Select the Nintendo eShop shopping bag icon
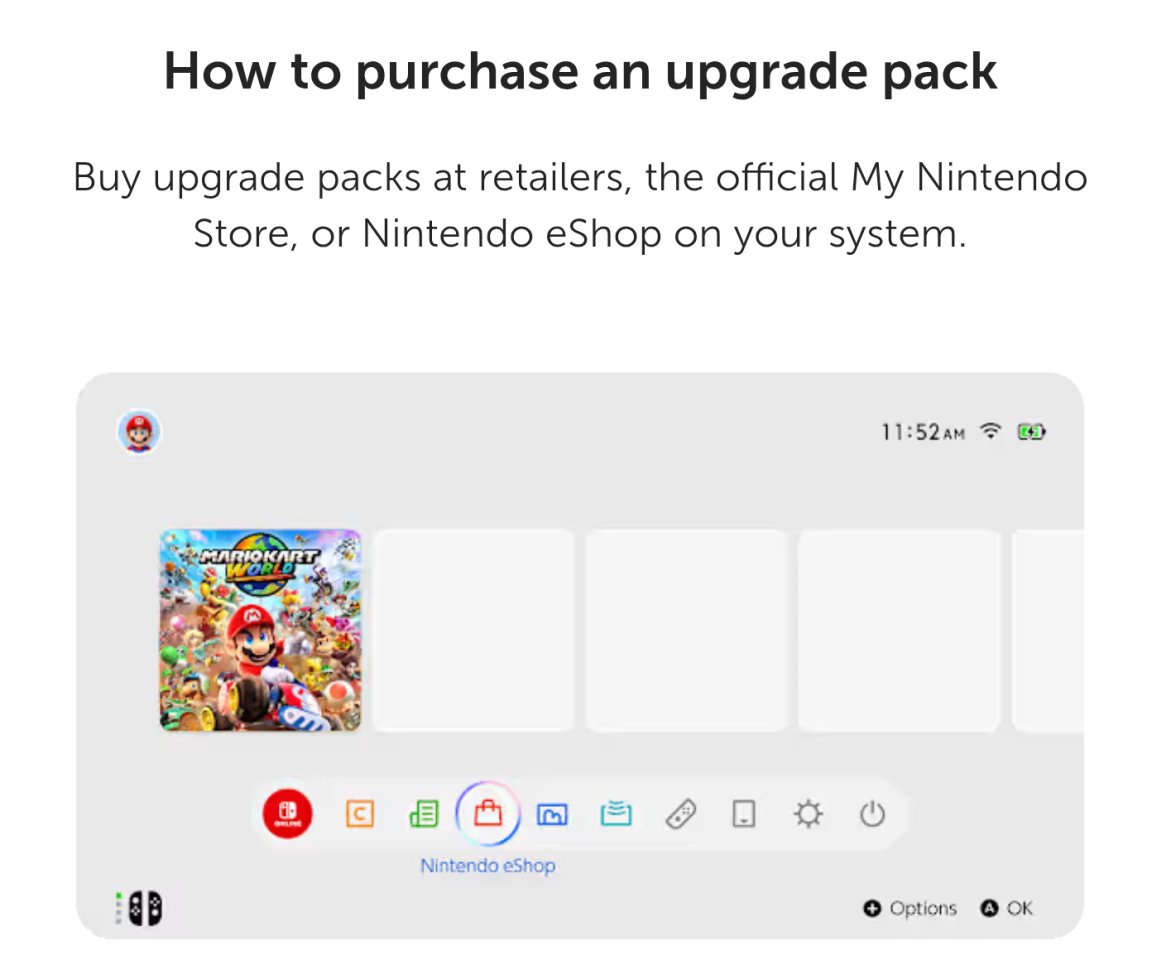This screenshot has width=1176, height=960. [488, 813]
